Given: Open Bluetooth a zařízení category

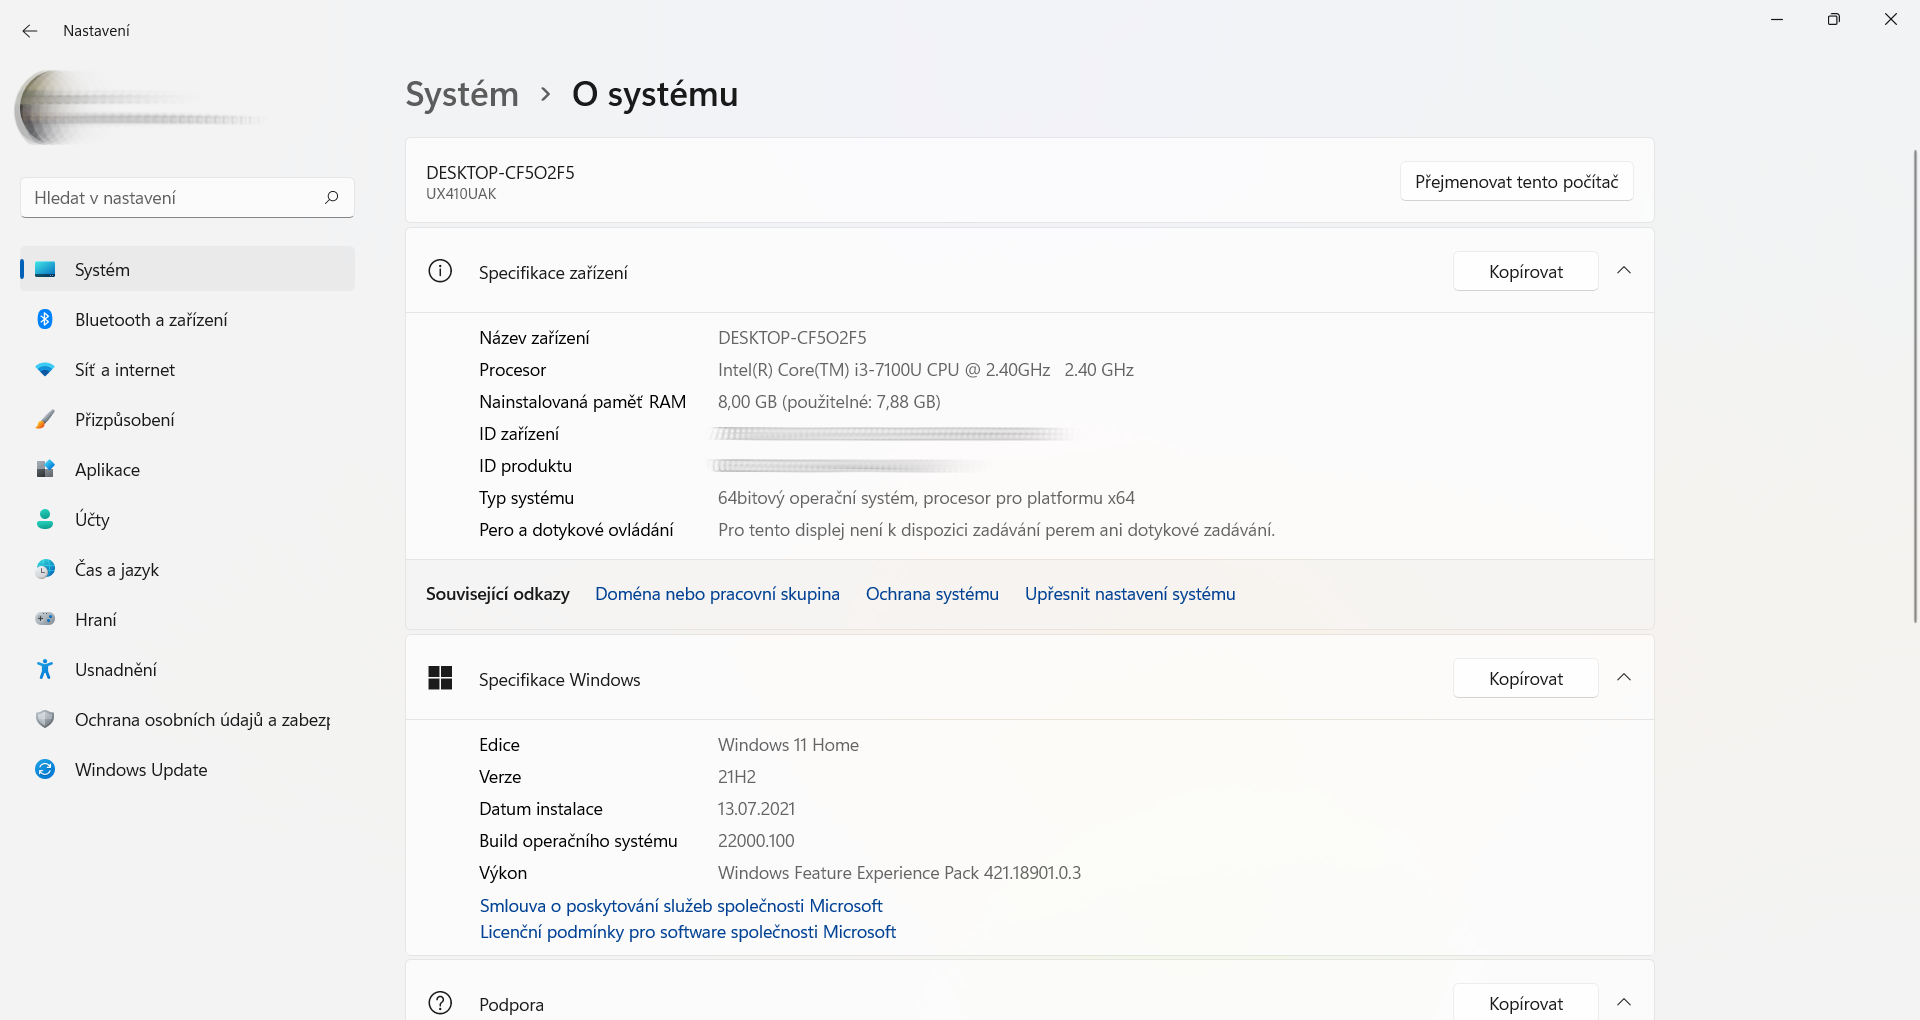Looking at the screenshot, I should (x=188, y=319).
